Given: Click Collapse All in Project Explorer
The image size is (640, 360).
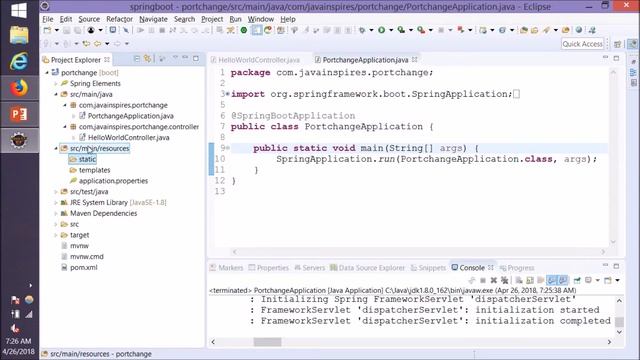Looking at the screenshot, I should (137, 59).
